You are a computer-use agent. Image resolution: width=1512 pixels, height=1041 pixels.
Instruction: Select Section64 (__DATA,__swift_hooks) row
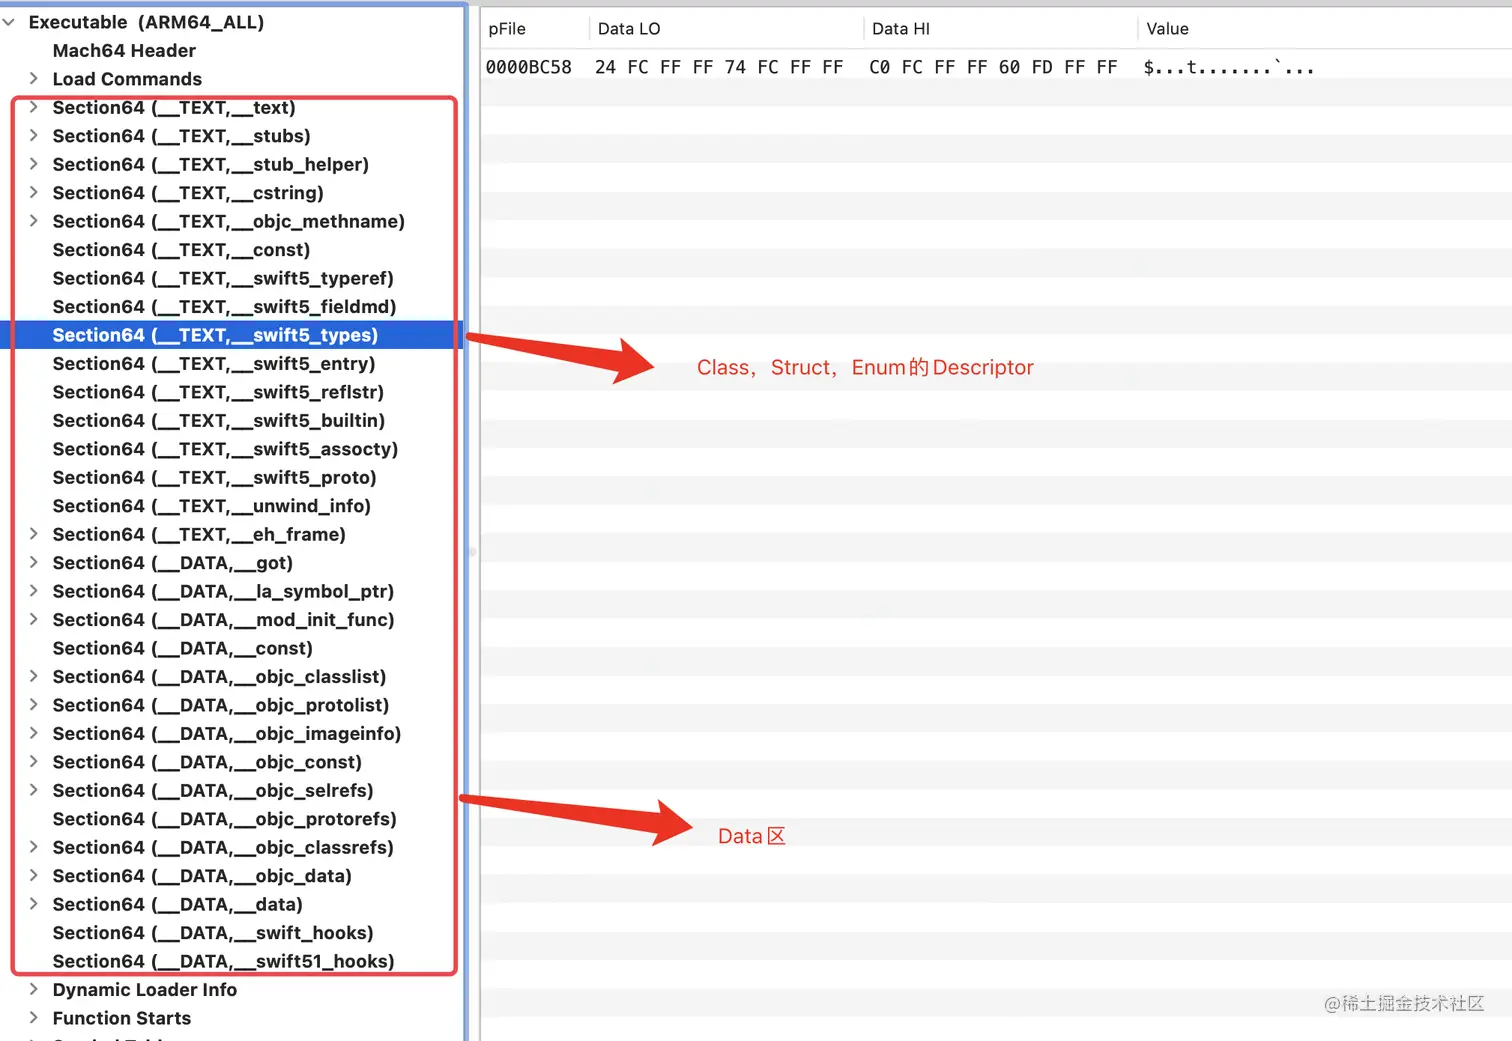pos(232,933)
